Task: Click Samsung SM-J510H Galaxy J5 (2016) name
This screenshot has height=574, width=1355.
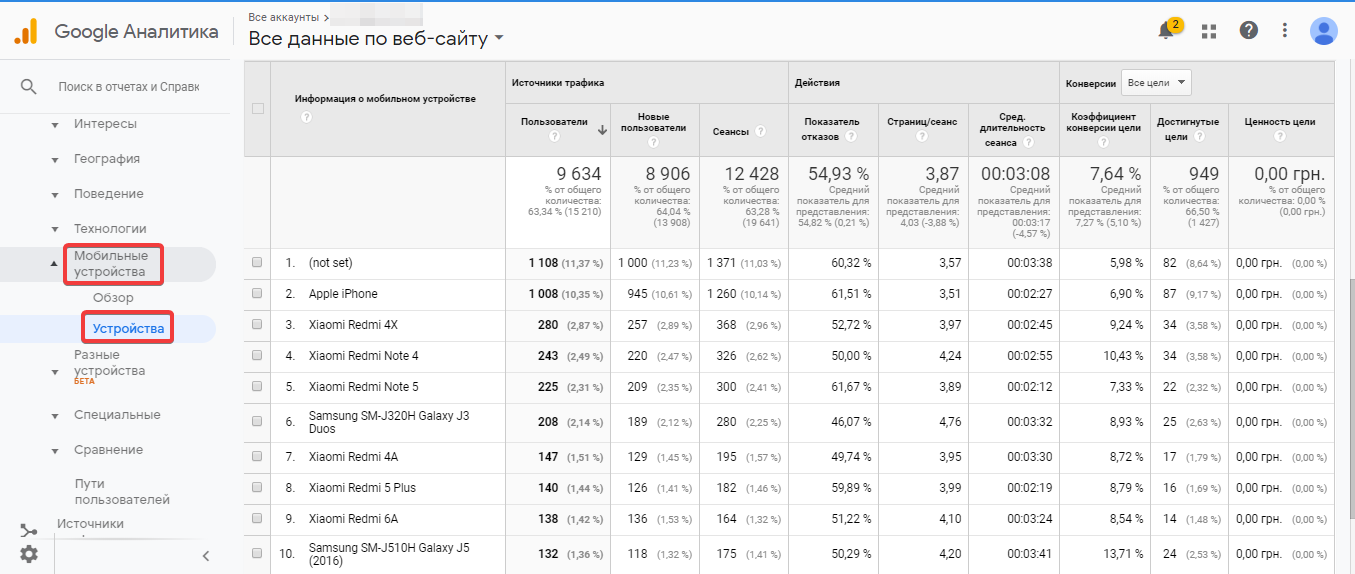Action: [389, 555]
